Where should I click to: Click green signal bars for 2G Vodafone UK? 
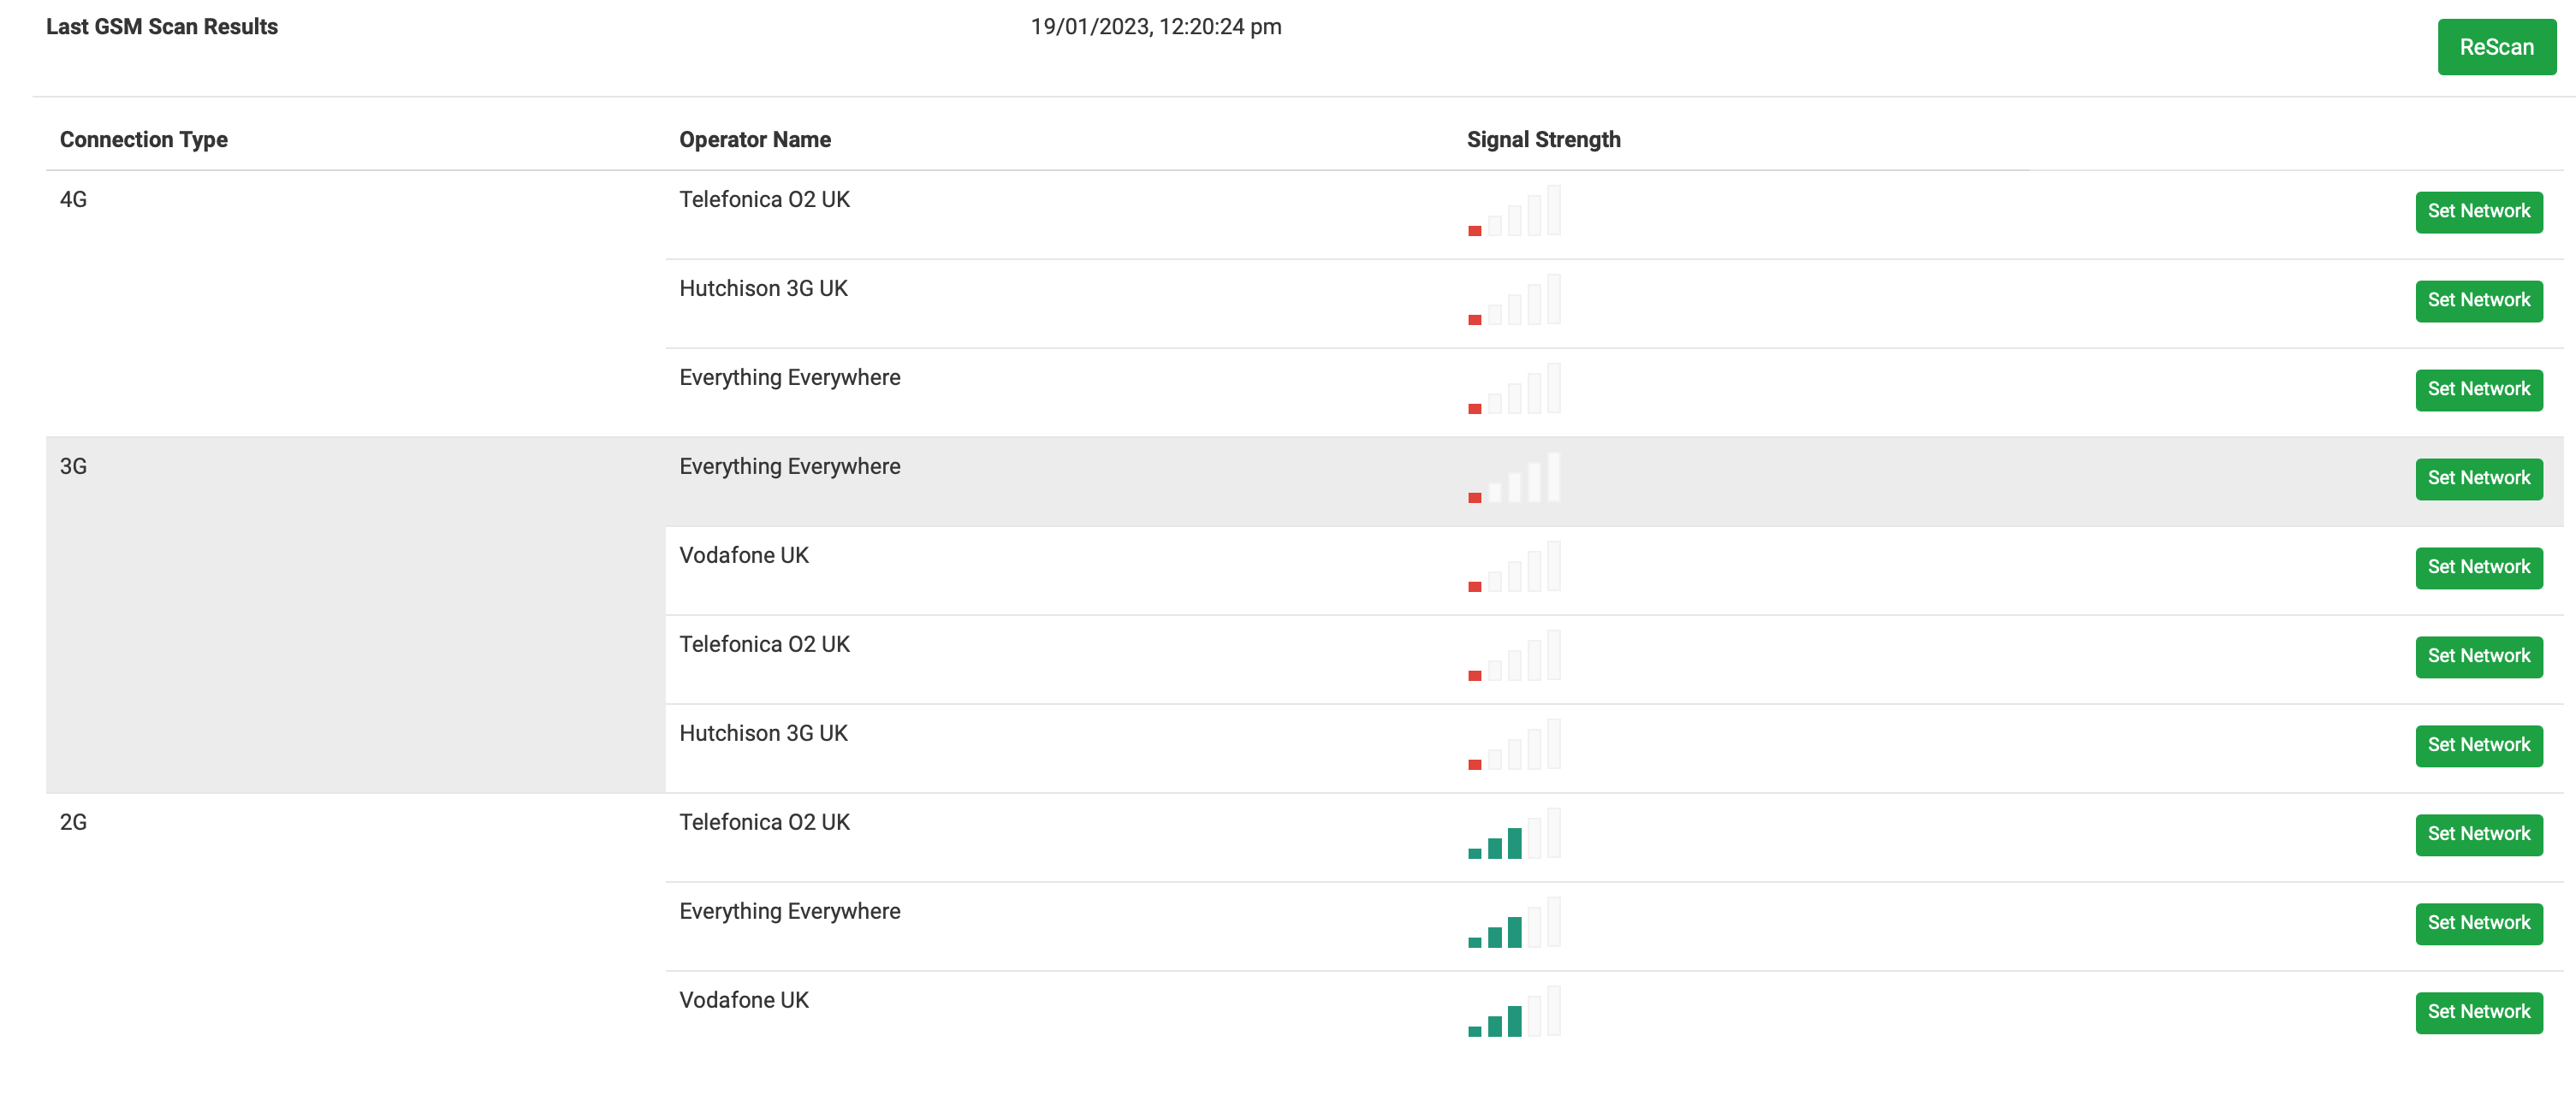coord(1514,1012)
